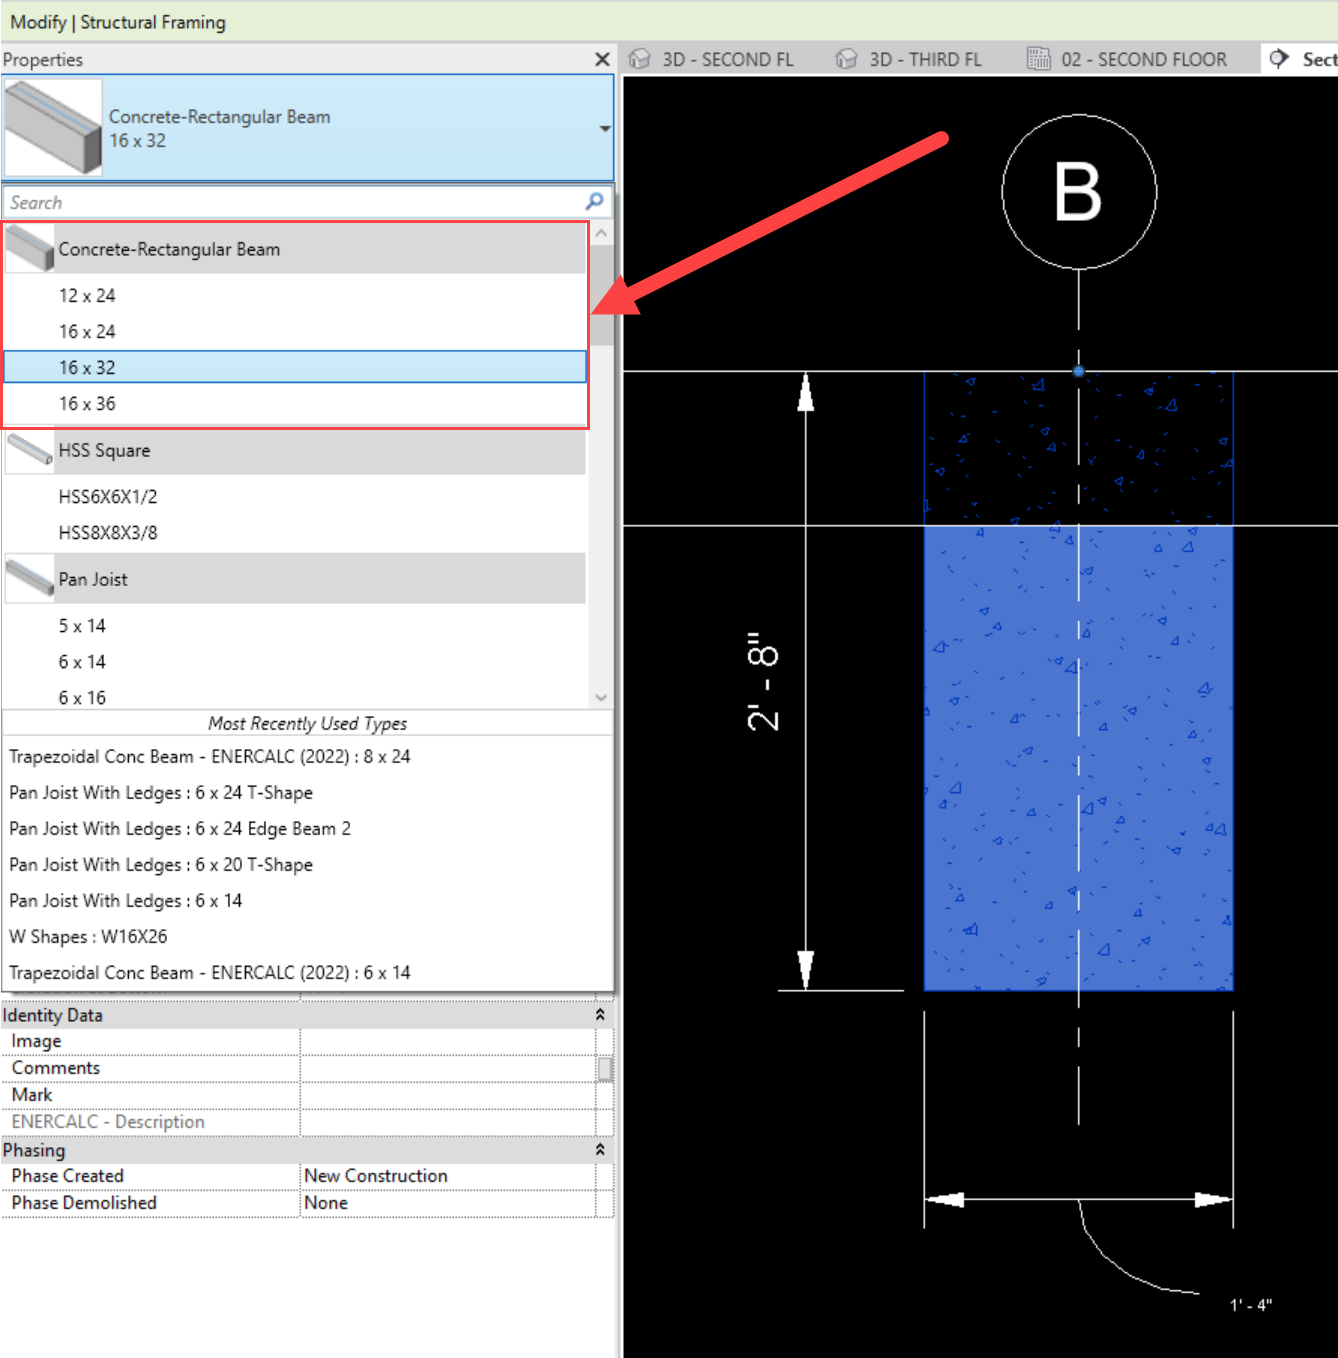This screenshot has width=1338, height=1358.
Task: Click the Pan Joist family icon
Action: pyautogui.click(x=29, y=579)
